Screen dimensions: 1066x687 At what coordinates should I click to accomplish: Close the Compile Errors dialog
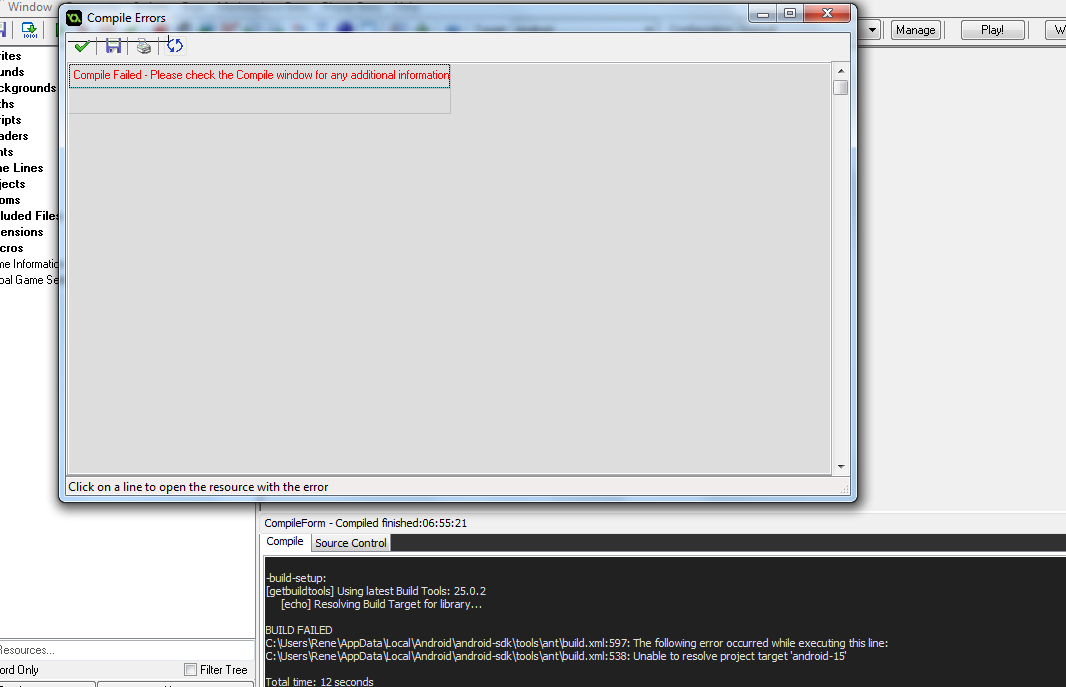pos(826,14)
